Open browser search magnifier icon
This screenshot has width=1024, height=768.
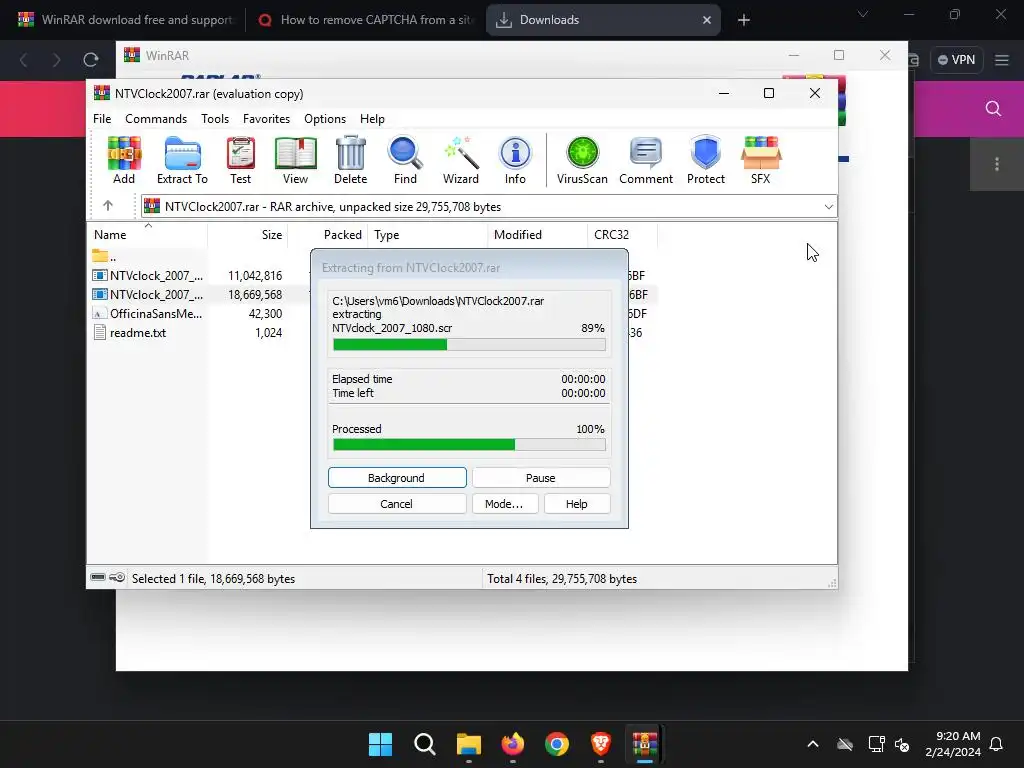pyautogui.click(x=993, y=108)
